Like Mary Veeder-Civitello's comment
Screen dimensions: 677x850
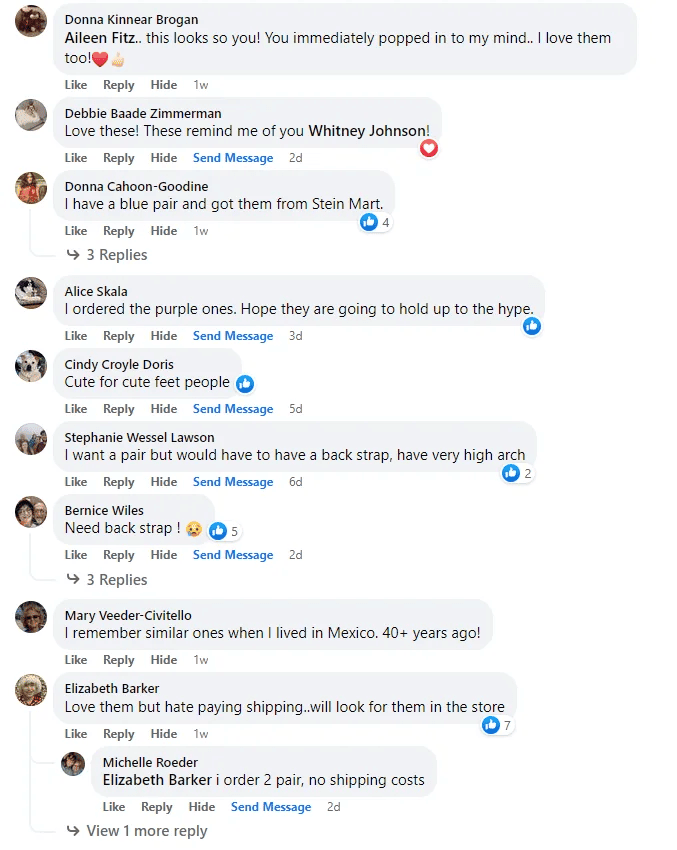pyautogui.click(x=76, y=660)
